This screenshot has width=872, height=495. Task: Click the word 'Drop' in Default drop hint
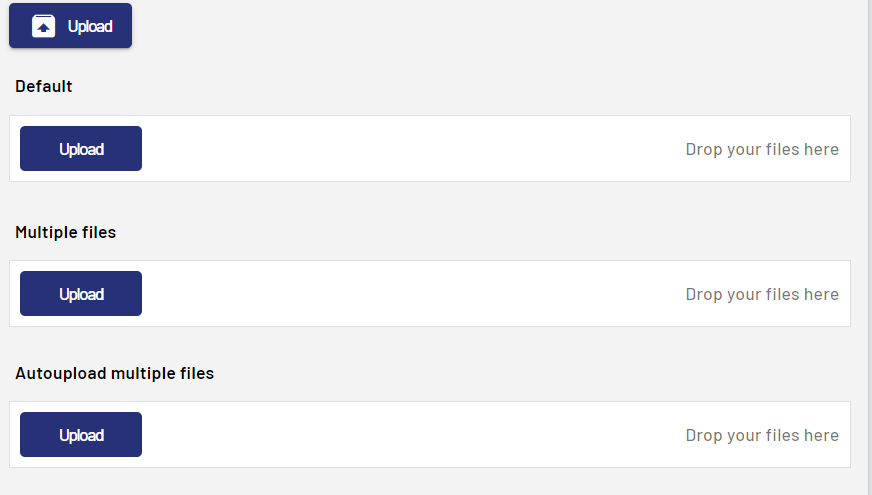[704, 149]
